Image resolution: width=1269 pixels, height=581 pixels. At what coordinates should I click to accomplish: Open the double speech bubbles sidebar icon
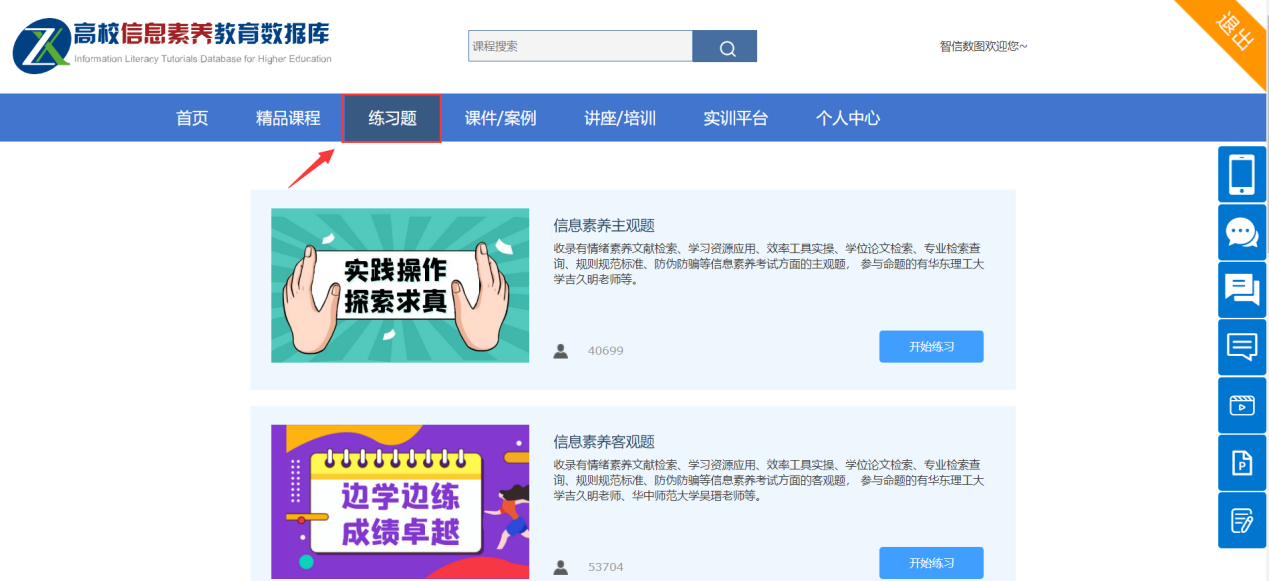pos(1242,290)
